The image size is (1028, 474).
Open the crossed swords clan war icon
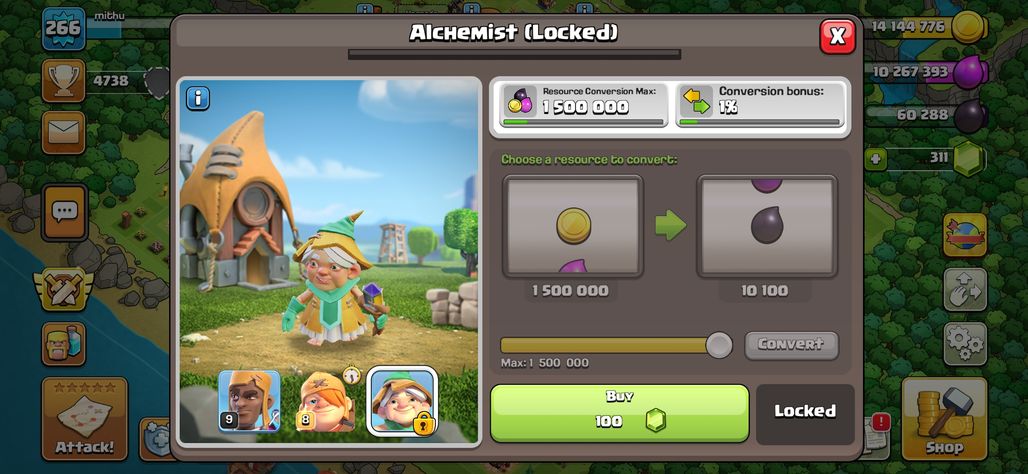(64, 289)
